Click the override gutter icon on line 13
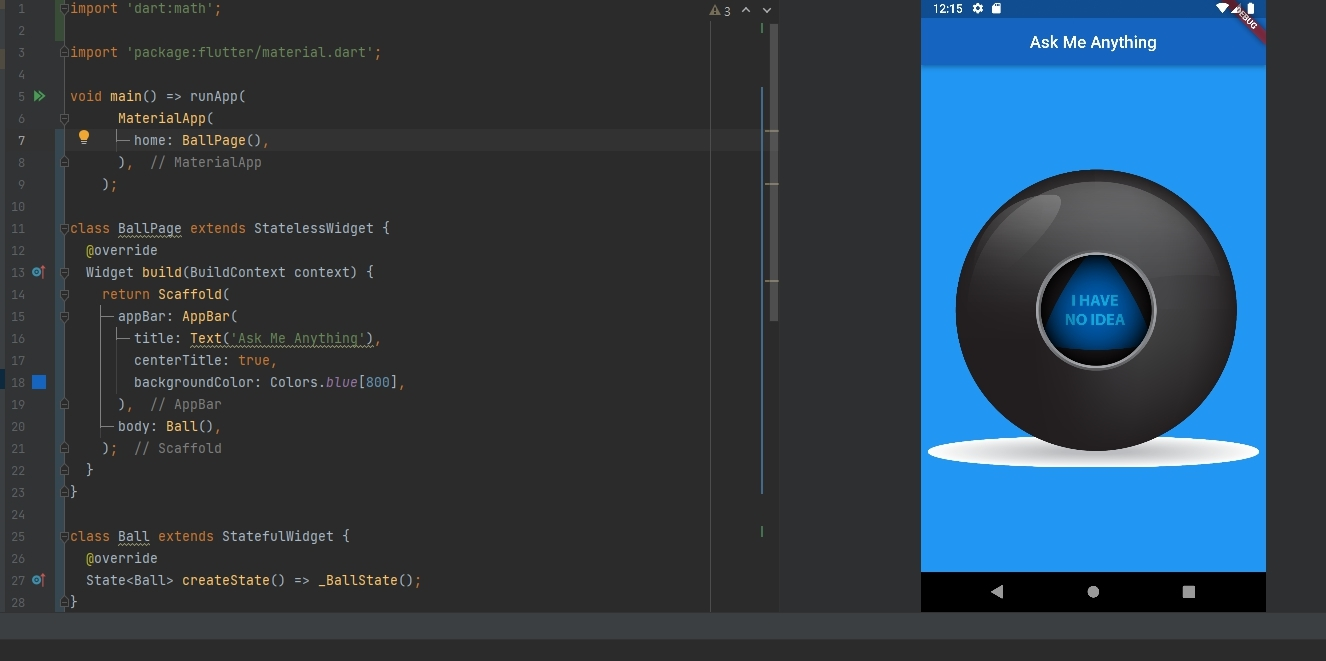This screenshot has width=1326, height=661. (38, 272)
